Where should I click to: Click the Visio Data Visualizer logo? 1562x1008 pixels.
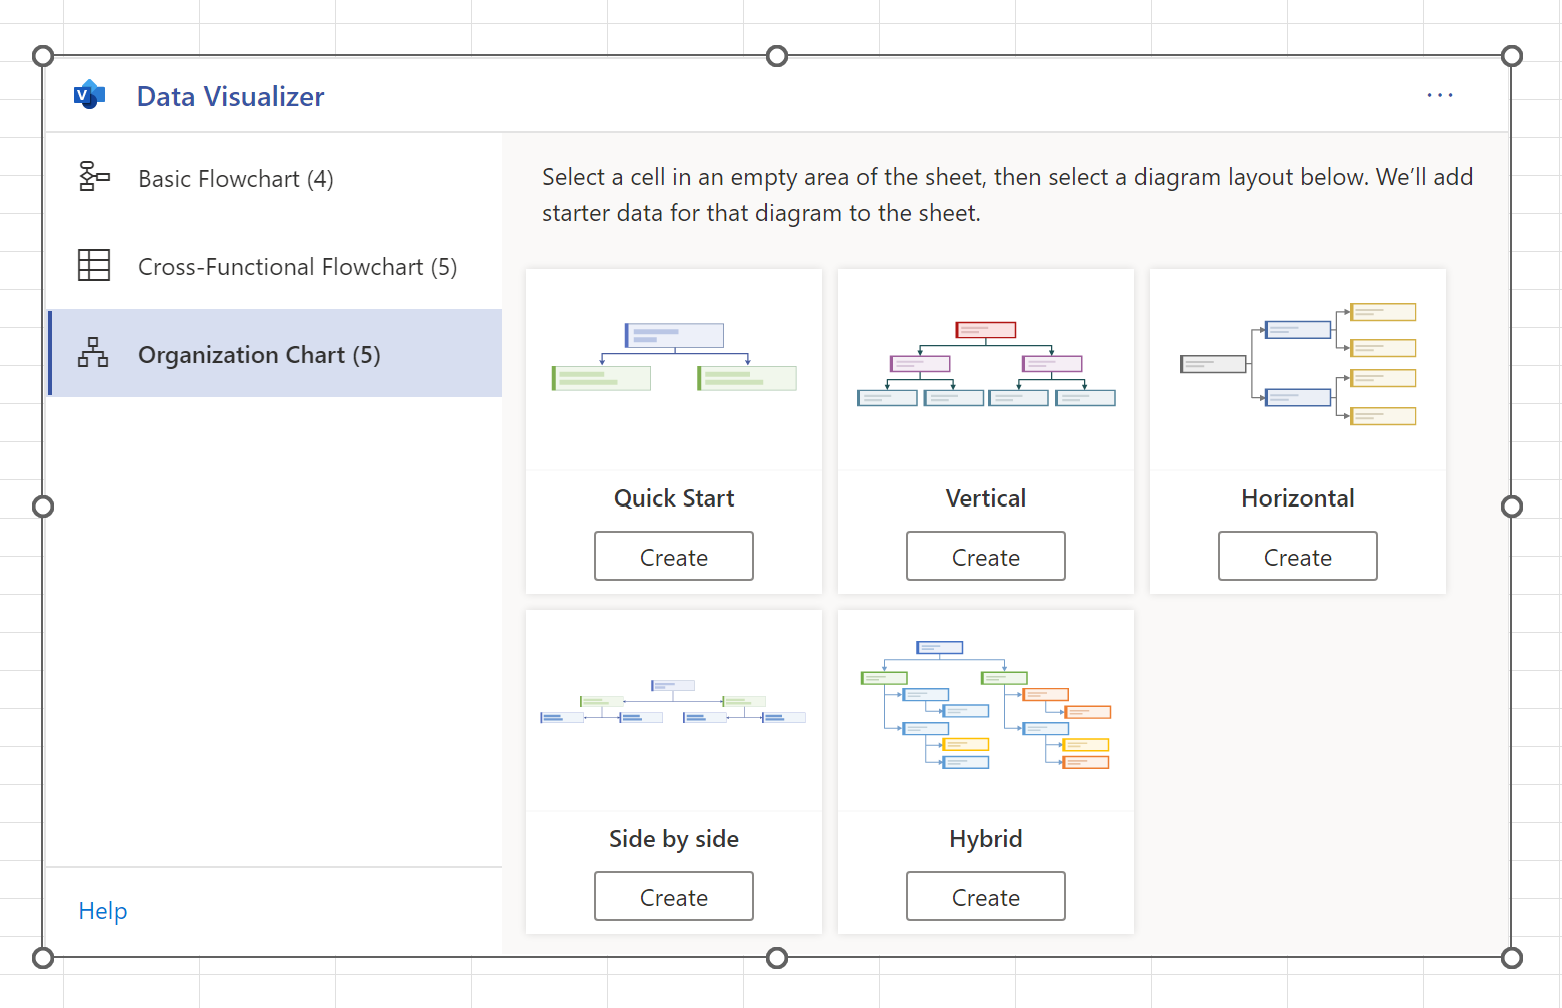(x=89, y=95)
